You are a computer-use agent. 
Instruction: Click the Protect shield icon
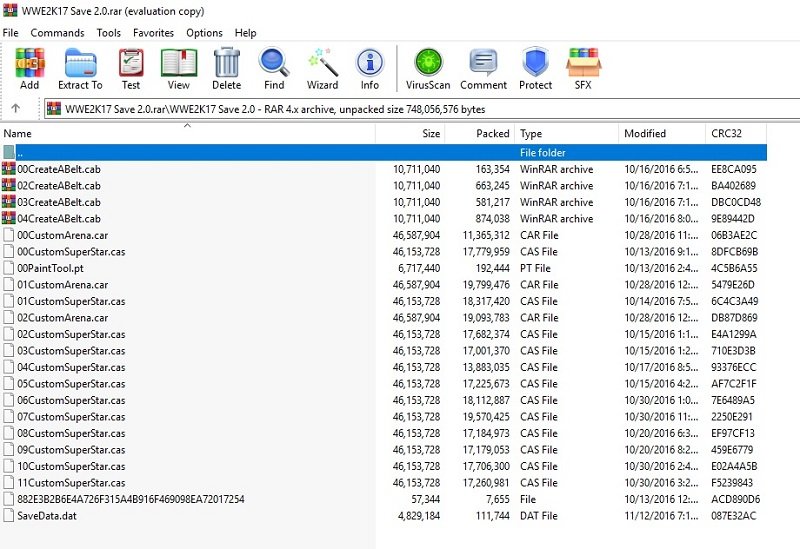click(535, 63)
